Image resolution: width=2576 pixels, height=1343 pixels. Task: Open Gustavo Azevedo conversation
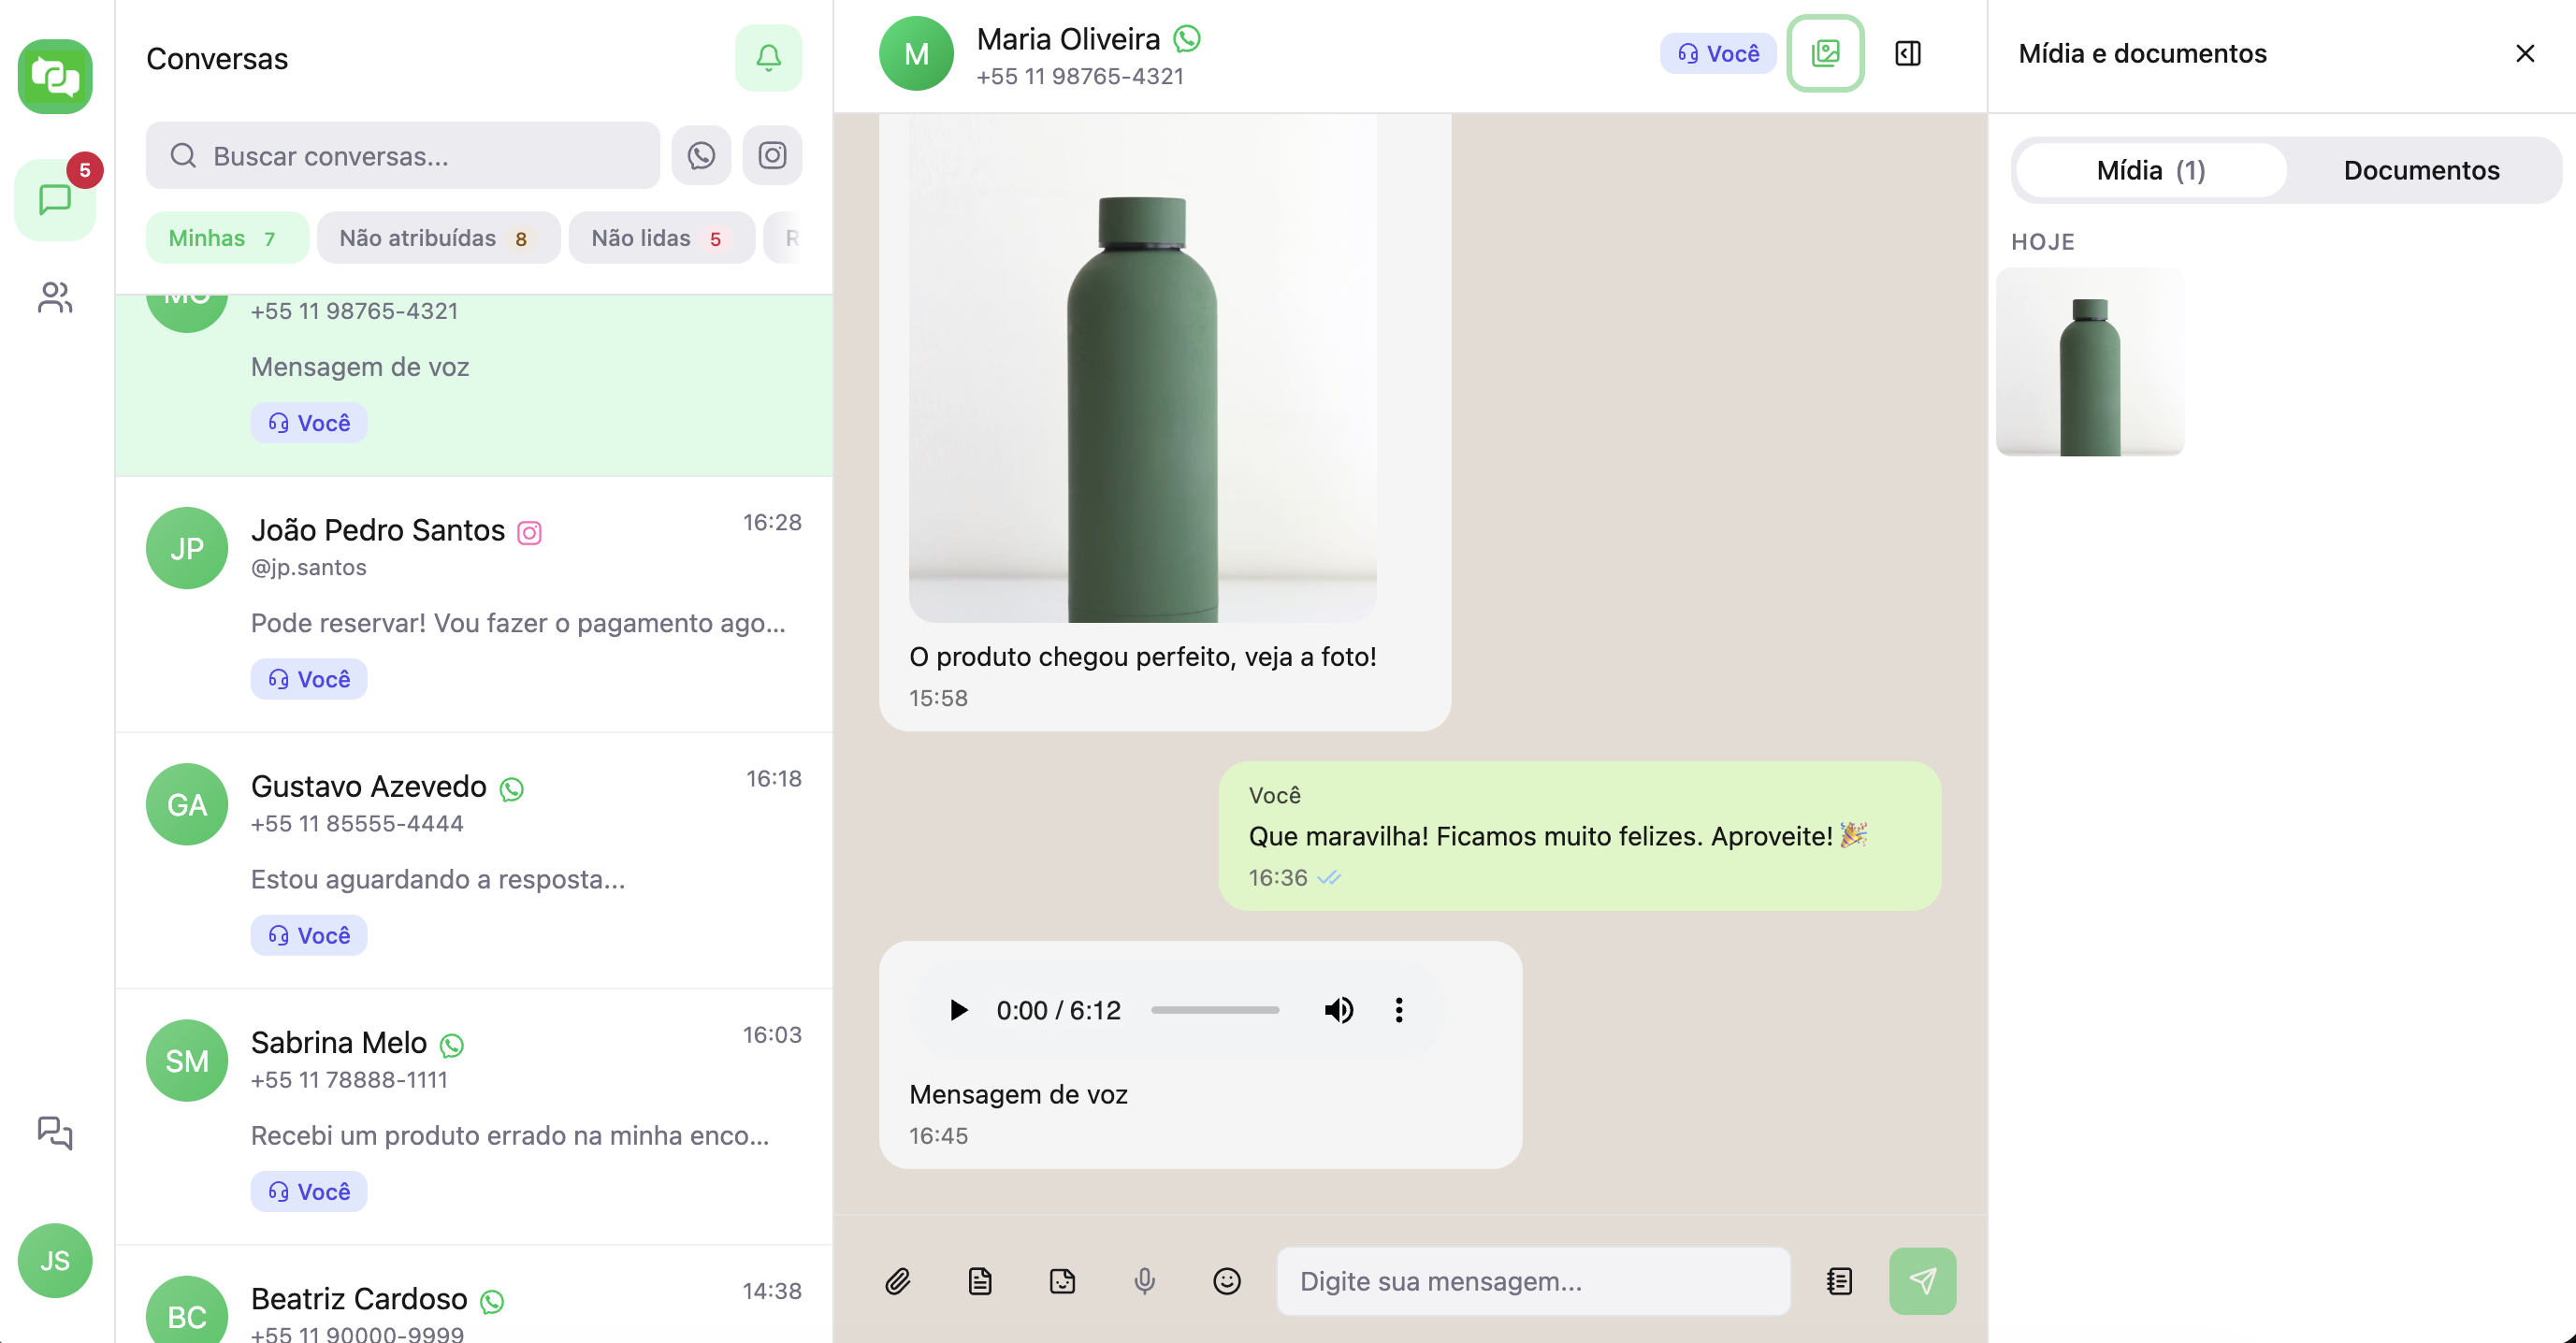tap(474, 860)
